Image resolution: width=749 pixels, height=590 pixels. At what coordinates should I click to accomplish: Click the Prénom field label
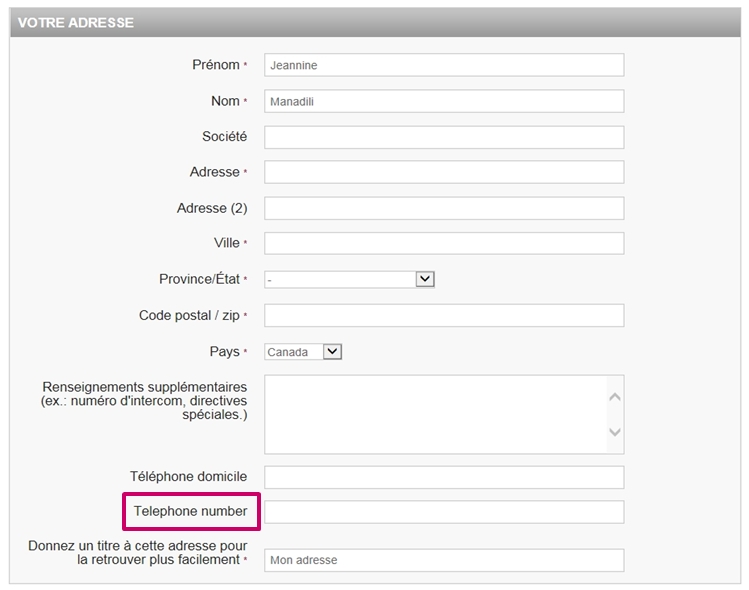[x=216, y=64]
